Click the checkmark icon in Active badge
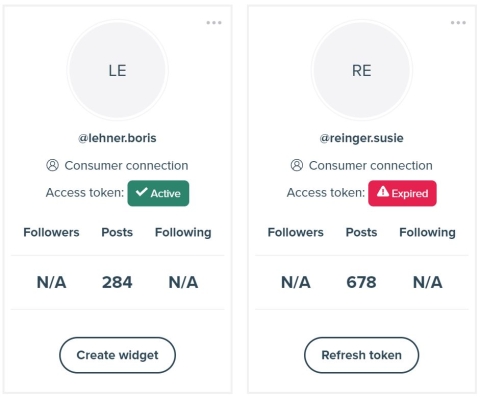 [142, 192]
